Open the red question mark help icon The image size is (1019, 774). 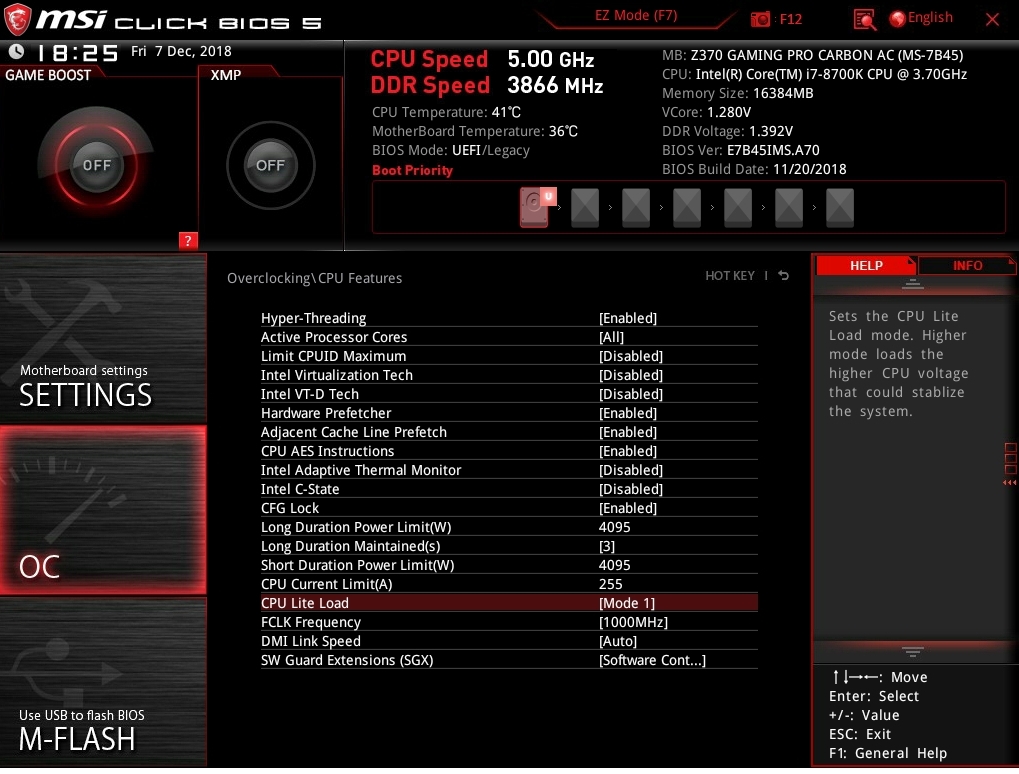(x=188, y=241)
